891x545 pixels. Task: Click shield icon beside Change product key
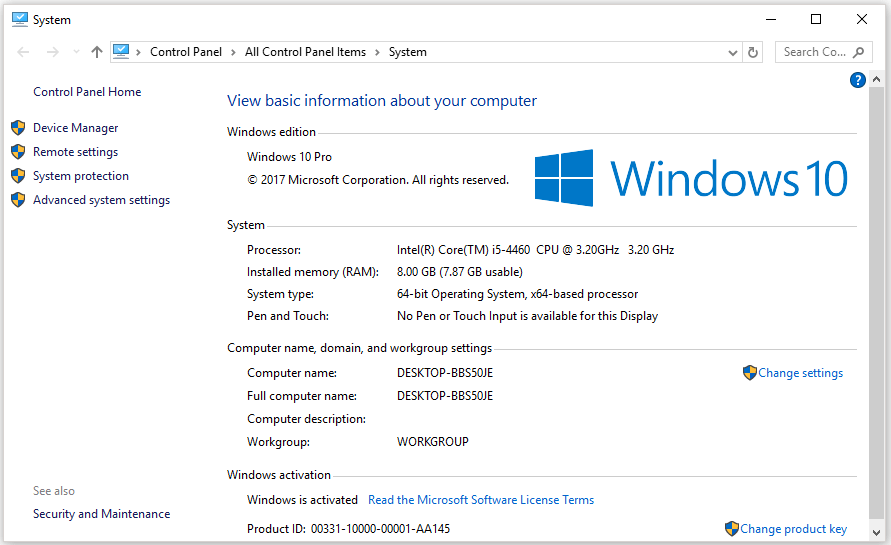(x=732, y=529)
